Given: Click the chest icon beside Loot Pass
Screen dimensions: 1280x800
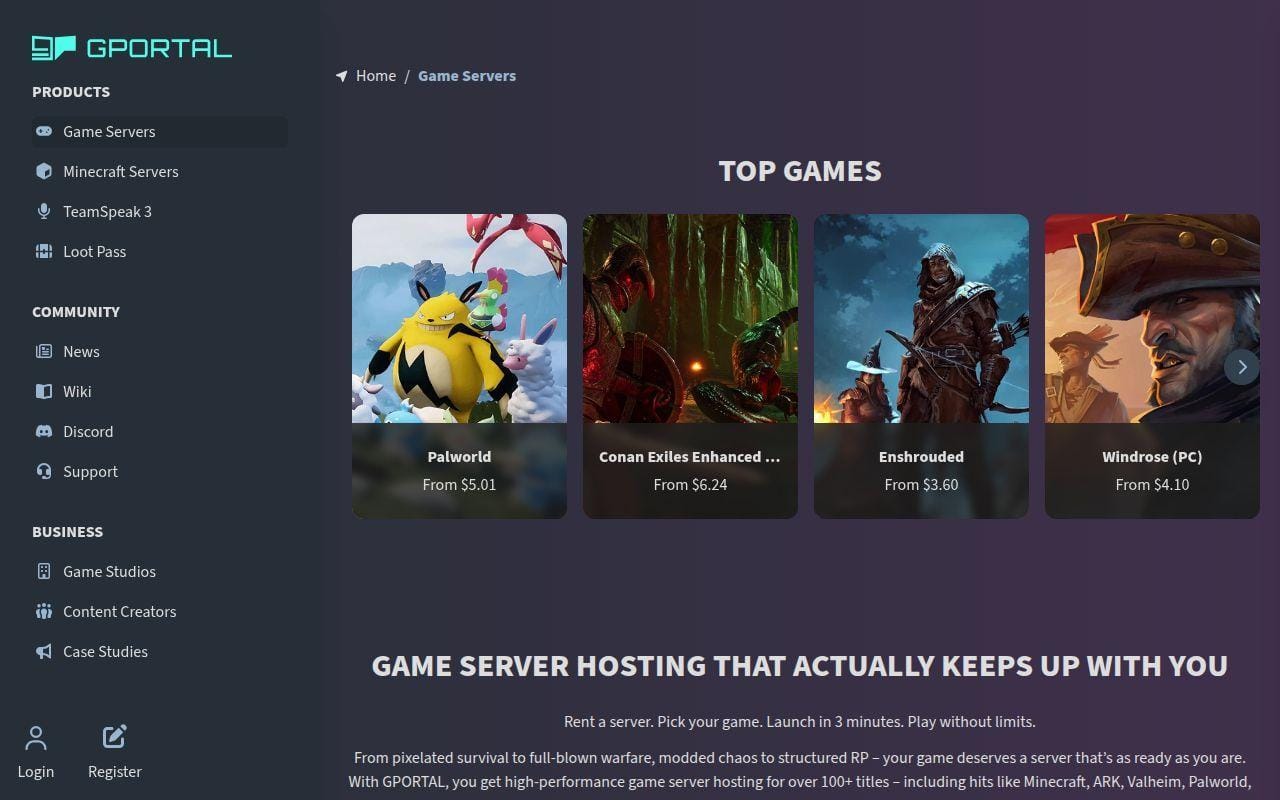Looking at the screenshot, I should click(44, 251).
